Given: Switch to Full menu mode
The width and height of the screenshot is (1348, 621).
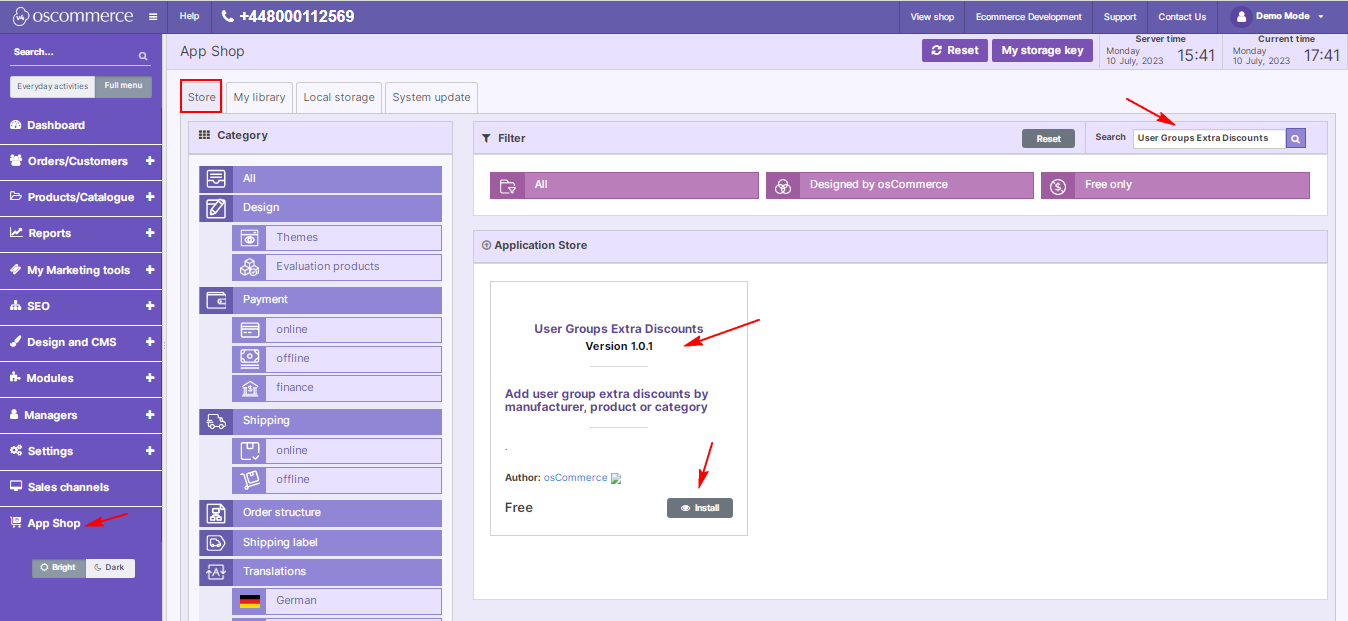Looking at the screenshot, I should coord(124,86).
